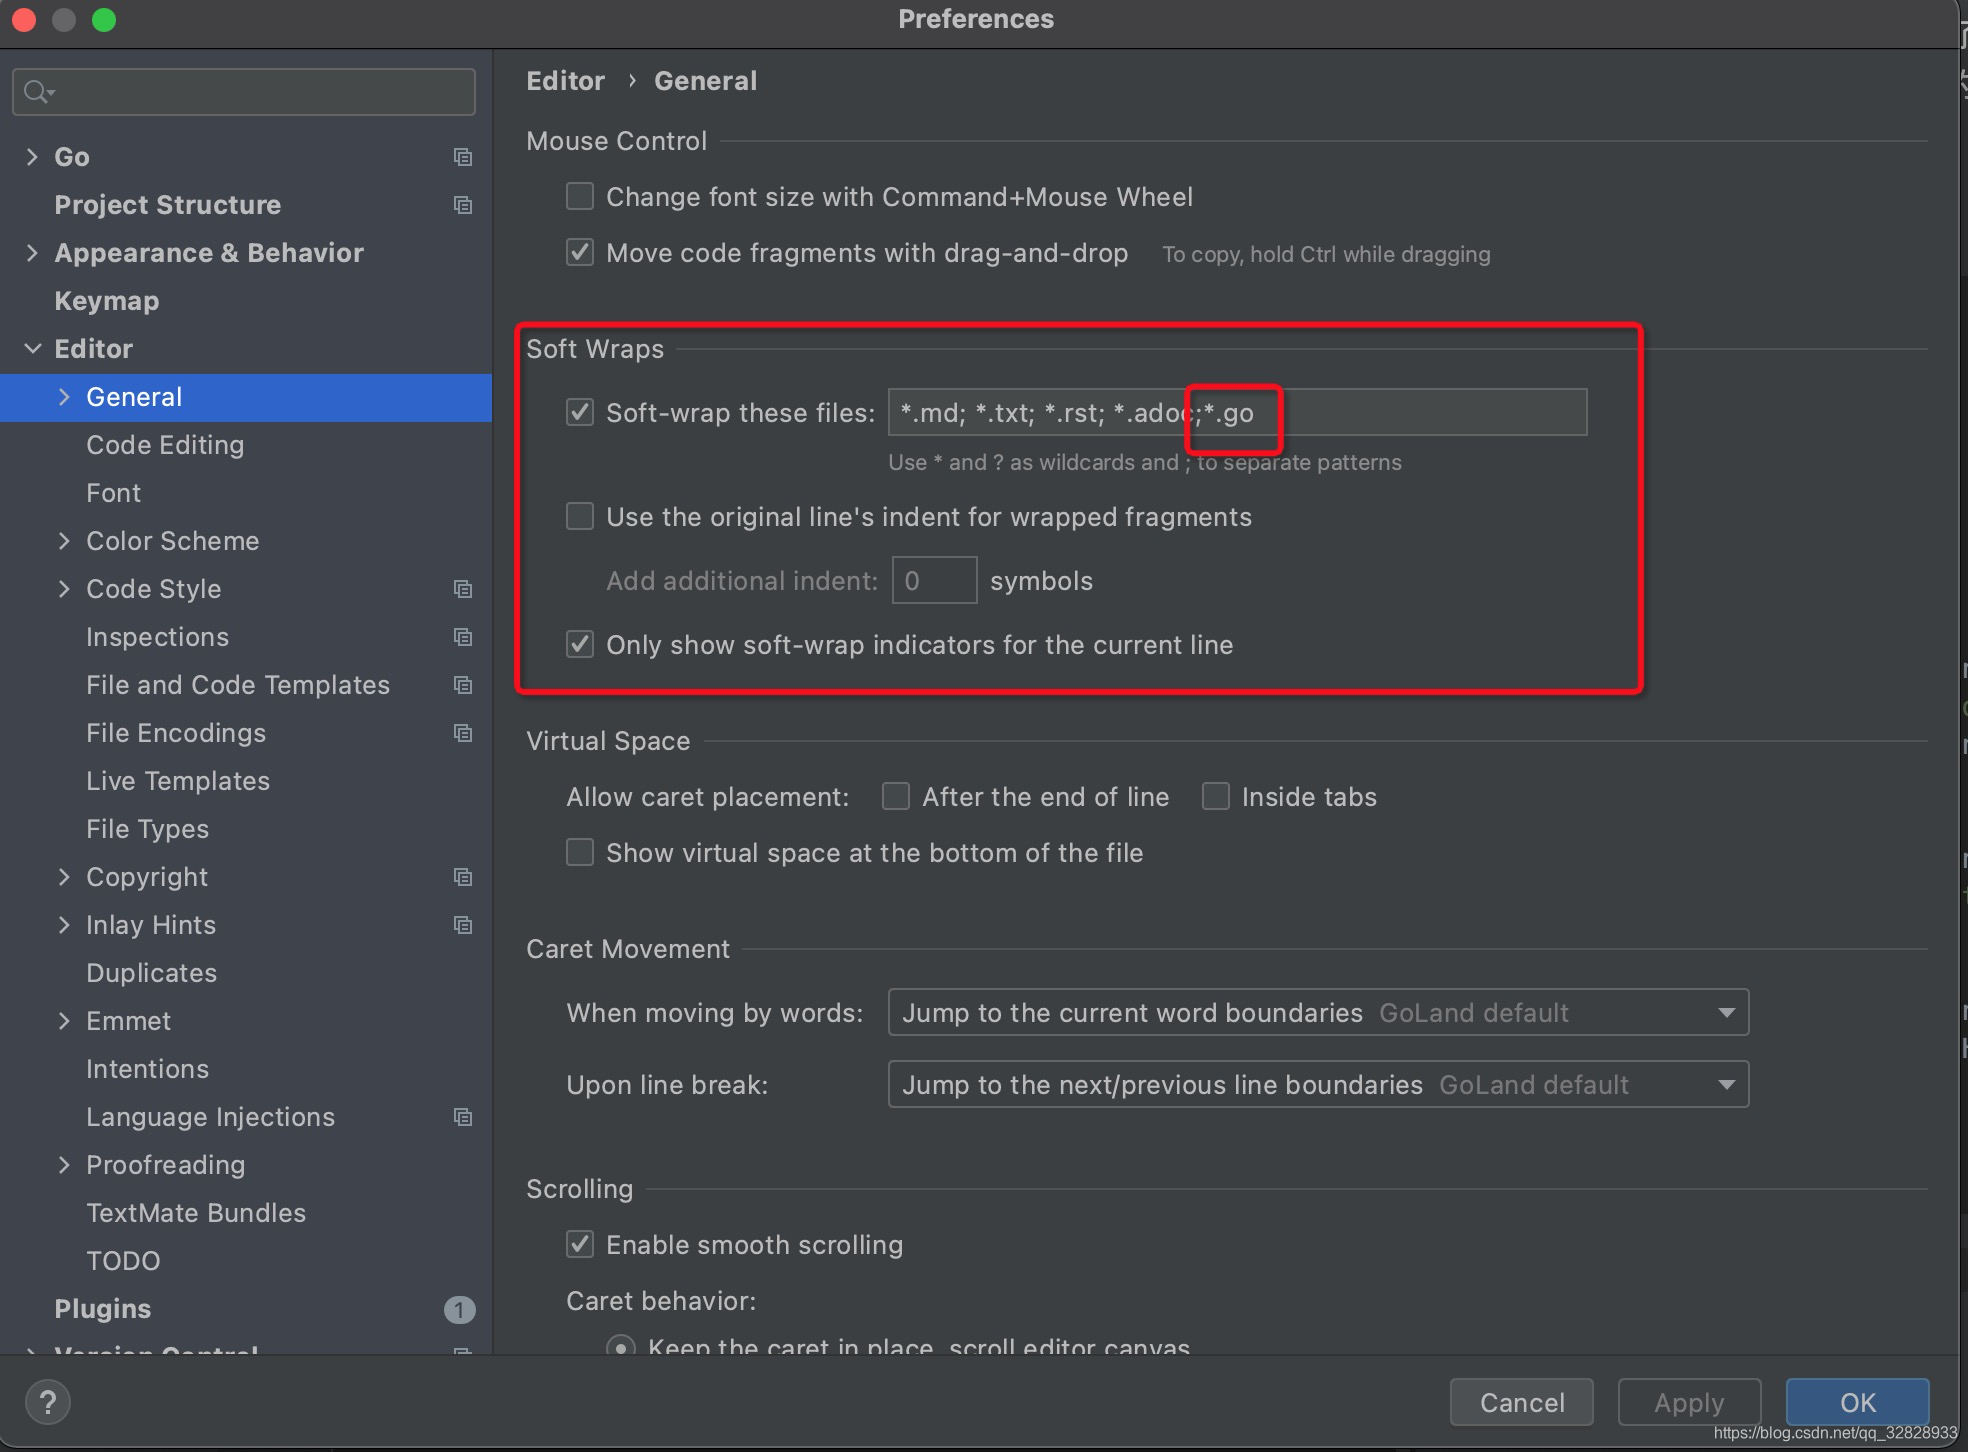Click the File and Code Templates copy icon
Screen dimensions: 1968x1452
[x=461, y=685]
